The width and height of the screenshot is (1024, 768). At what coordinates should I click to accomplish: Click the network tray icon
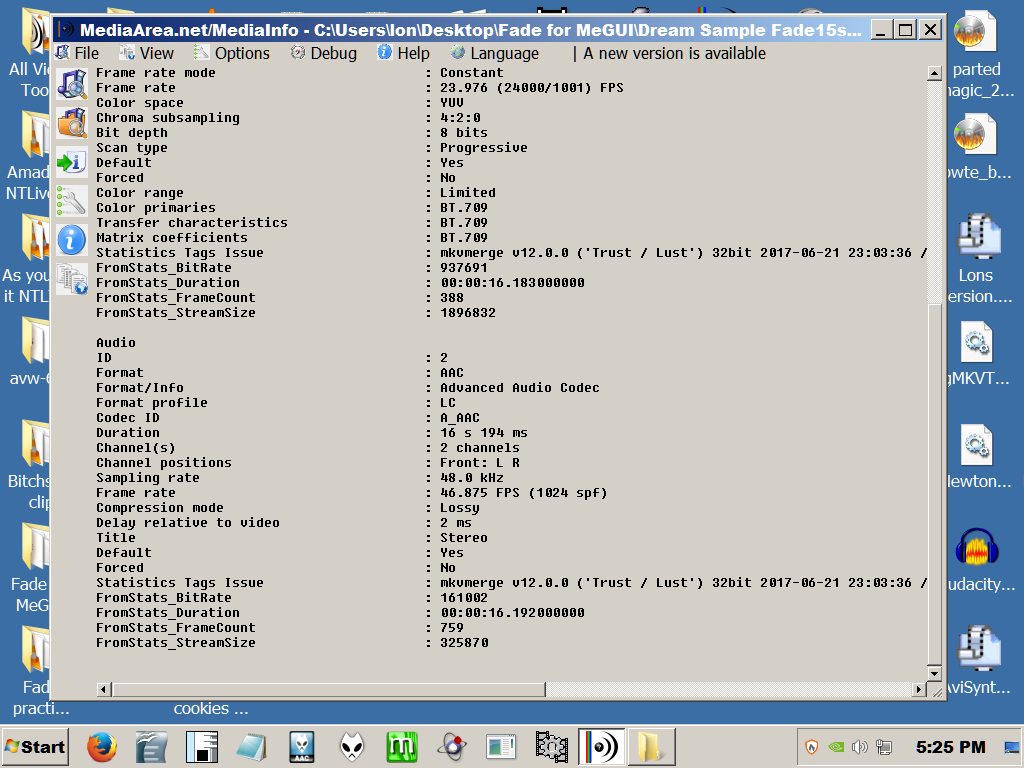point(884,746)
